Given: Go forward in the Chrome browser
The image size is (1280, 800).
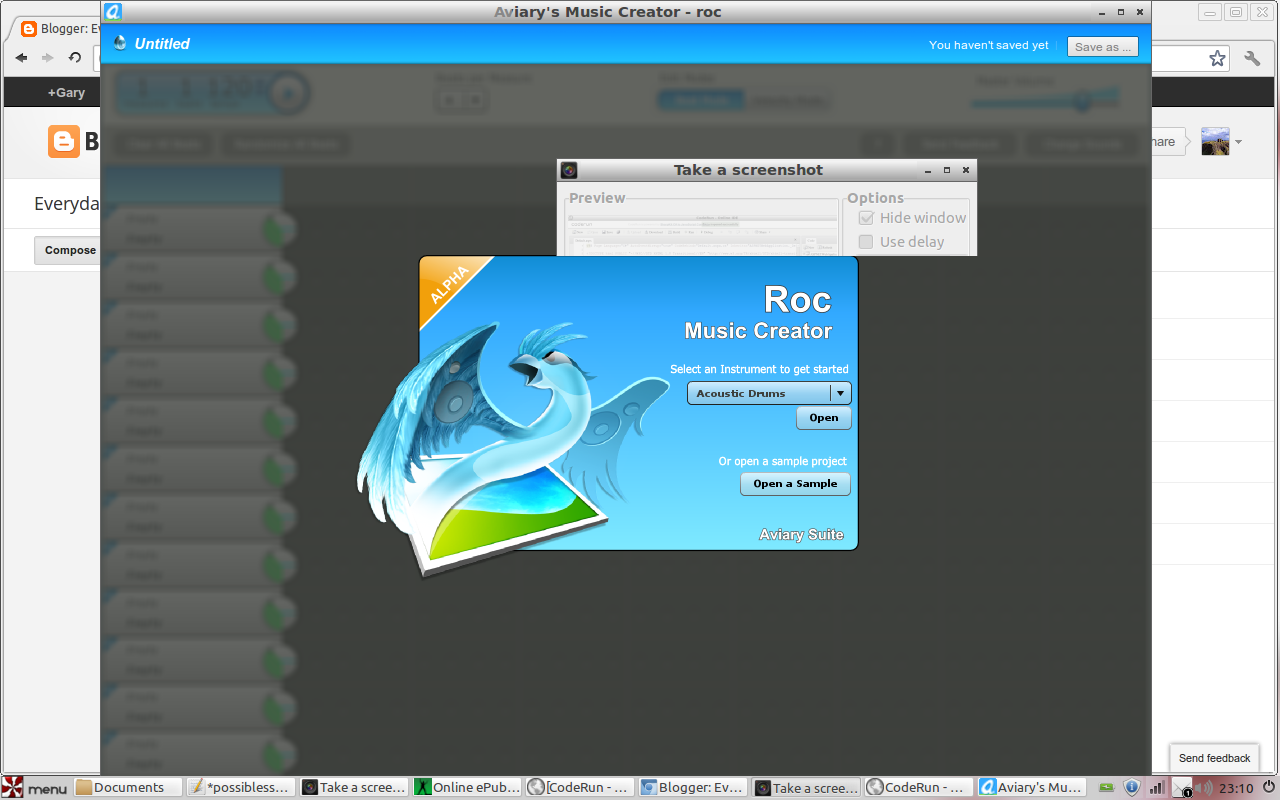Looking at the screenshot, I should click(48, 58).
